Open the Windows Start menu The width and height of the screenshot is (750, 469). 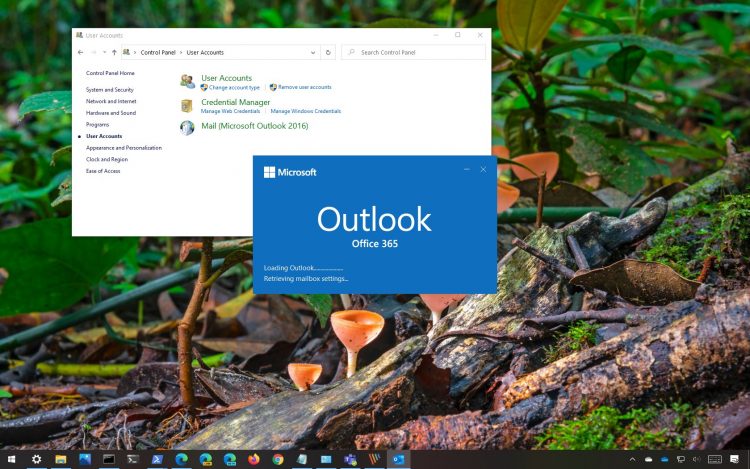pos(11,459)
